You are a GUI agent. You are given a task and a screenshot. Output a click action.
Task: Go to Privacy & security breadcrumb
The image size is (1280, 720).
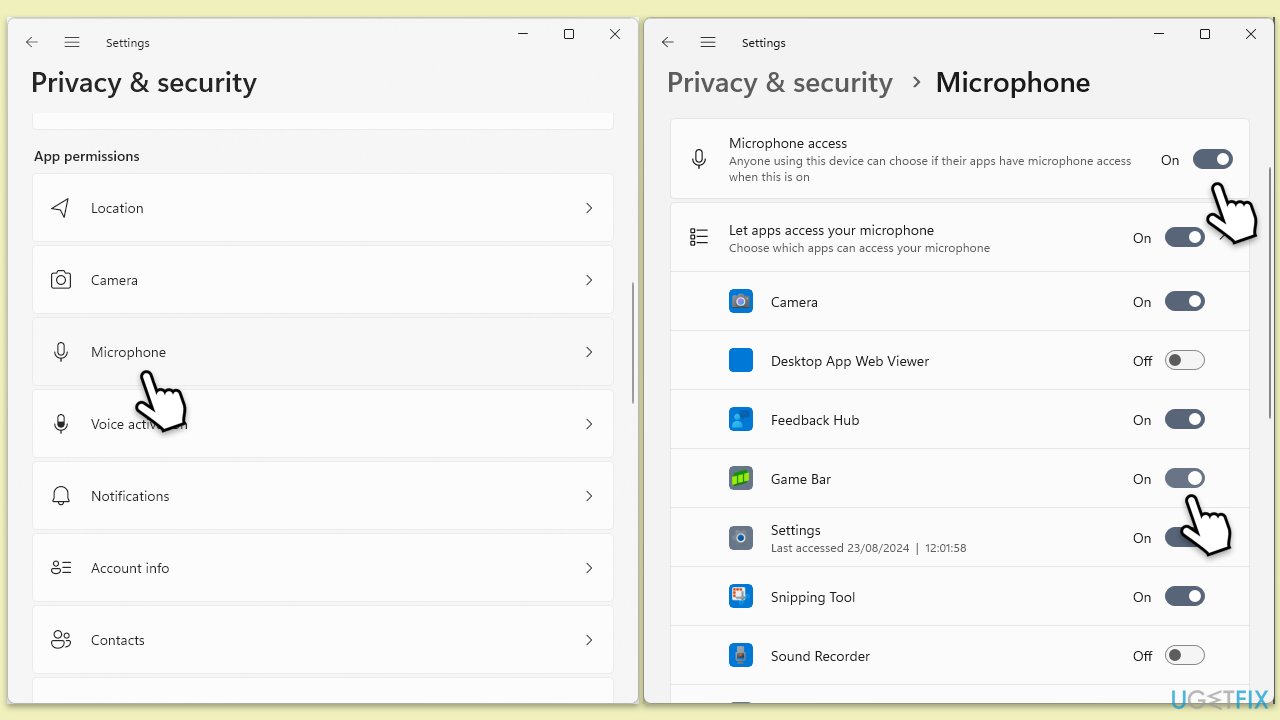[x=780, y=82]
